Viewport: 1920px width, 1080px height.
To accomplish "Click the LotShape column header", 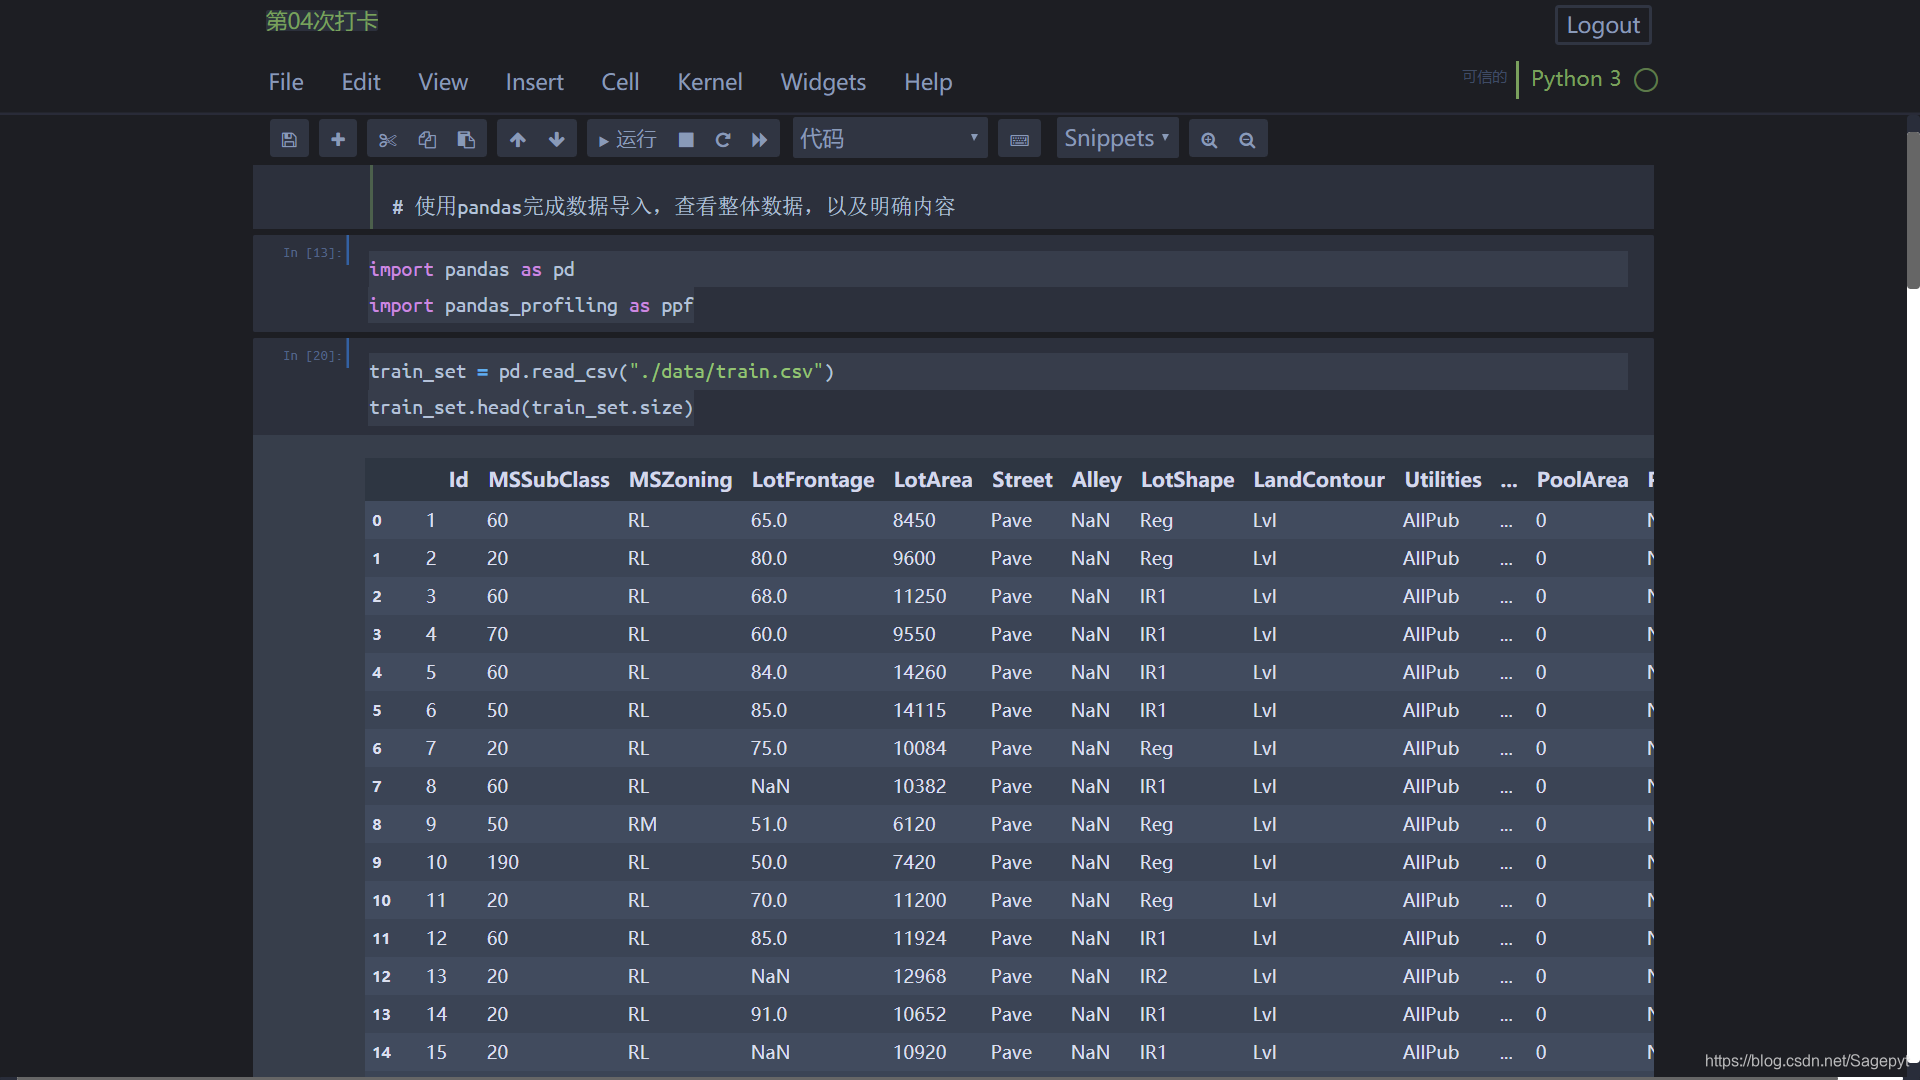I will pyautogui.click(x=1188, y=480).
